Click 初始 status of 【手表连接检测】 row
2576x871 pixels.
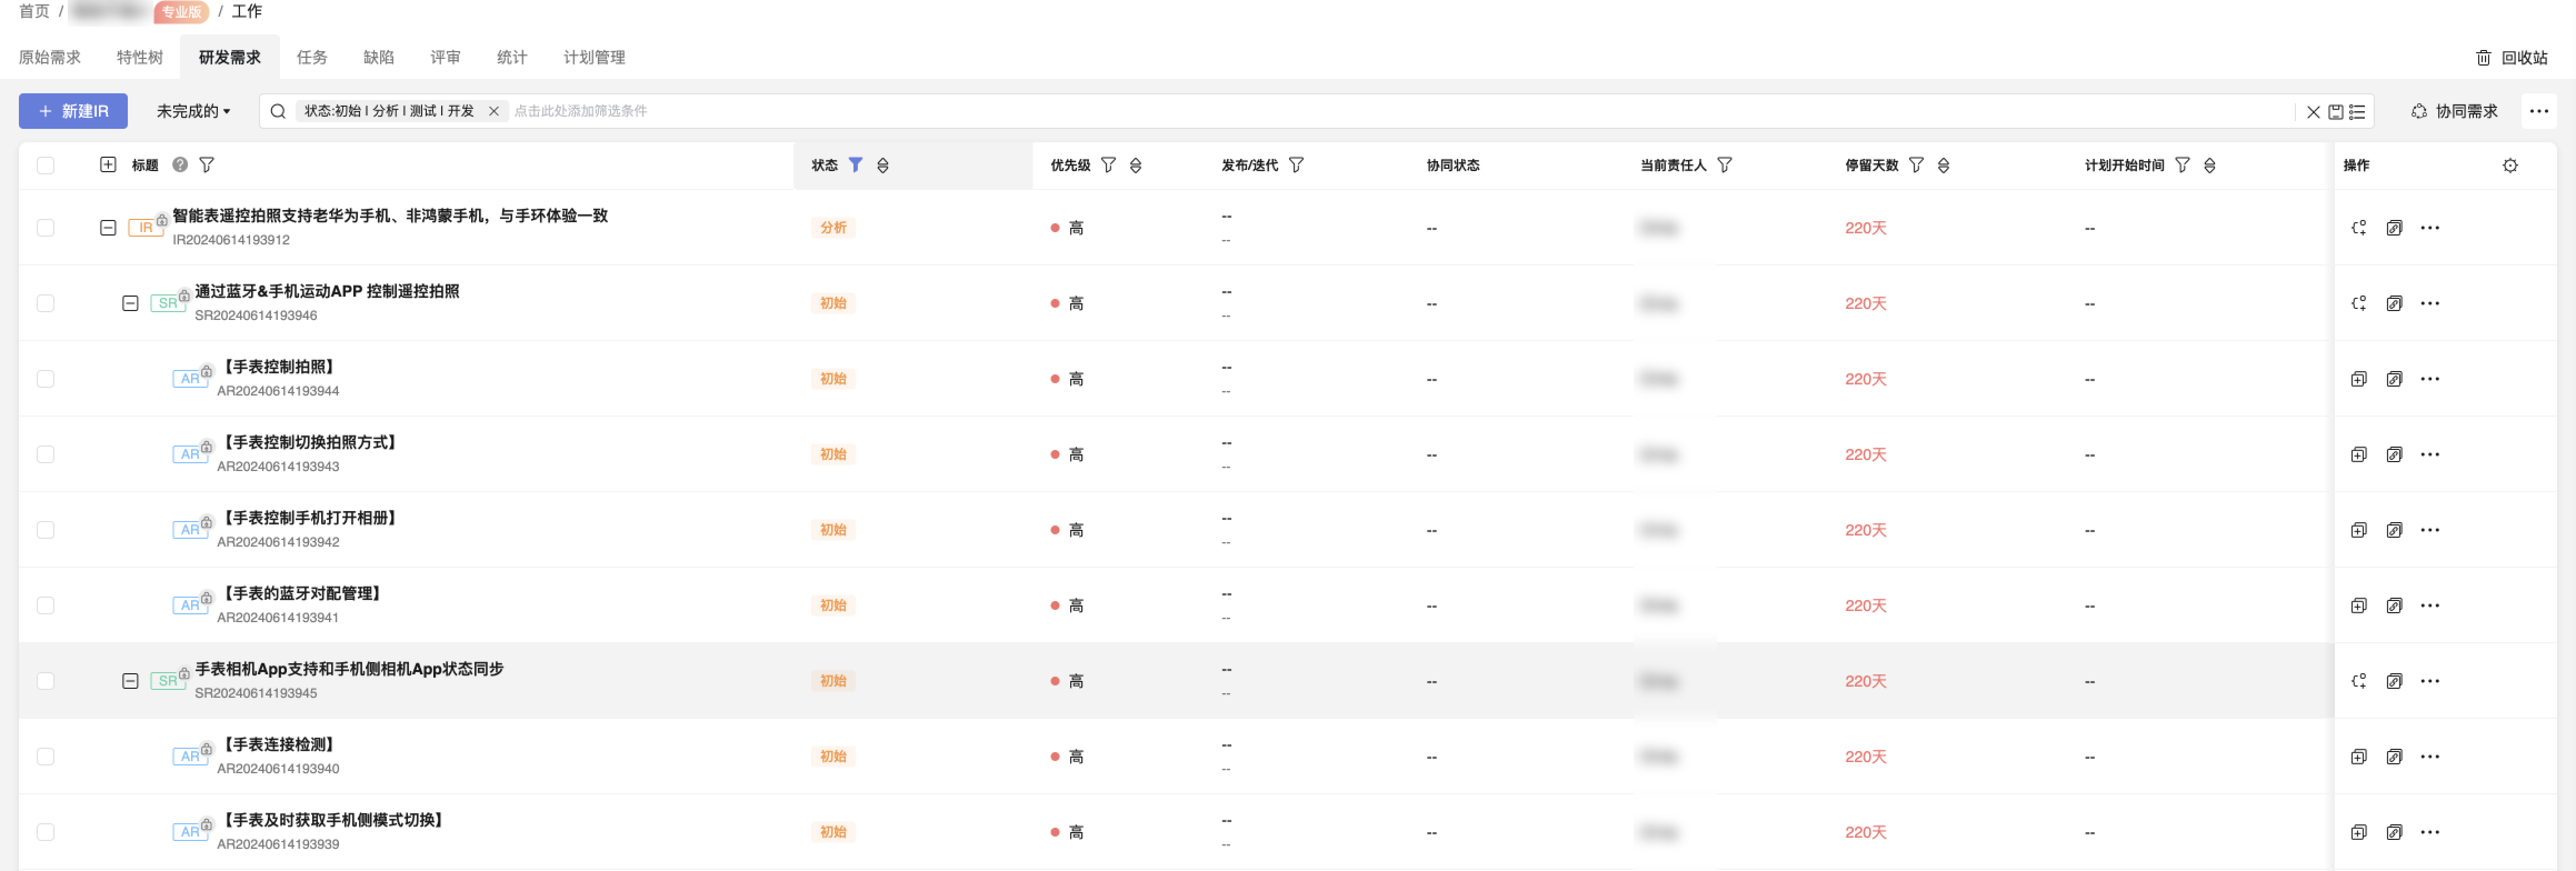coord(833,756)
